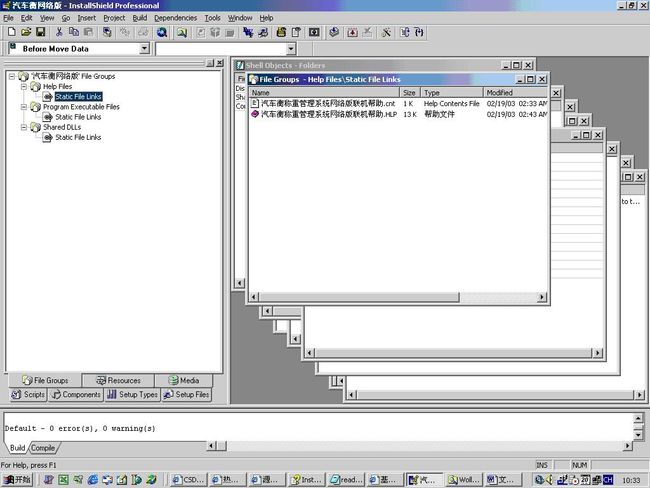Select the .cnt help contents file row

tap(398, 103)
